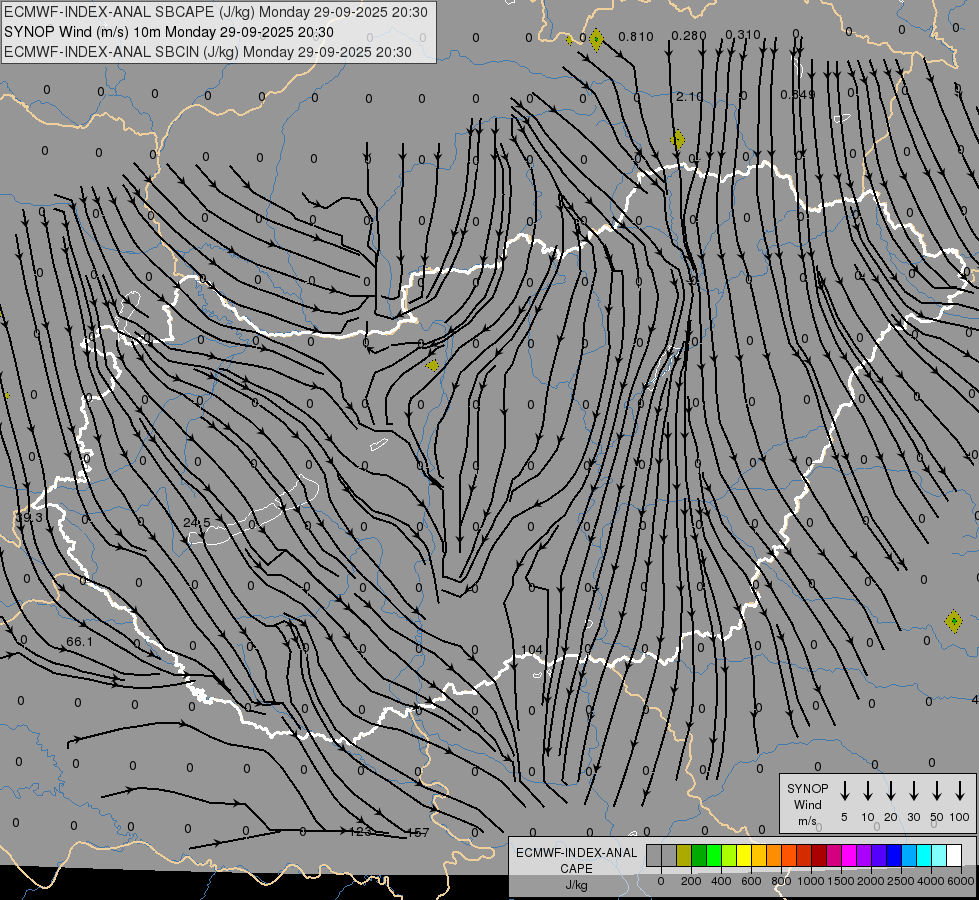979x900 pixels.
Task: Select the yellow diamond marker near map center
Action: 432,365
